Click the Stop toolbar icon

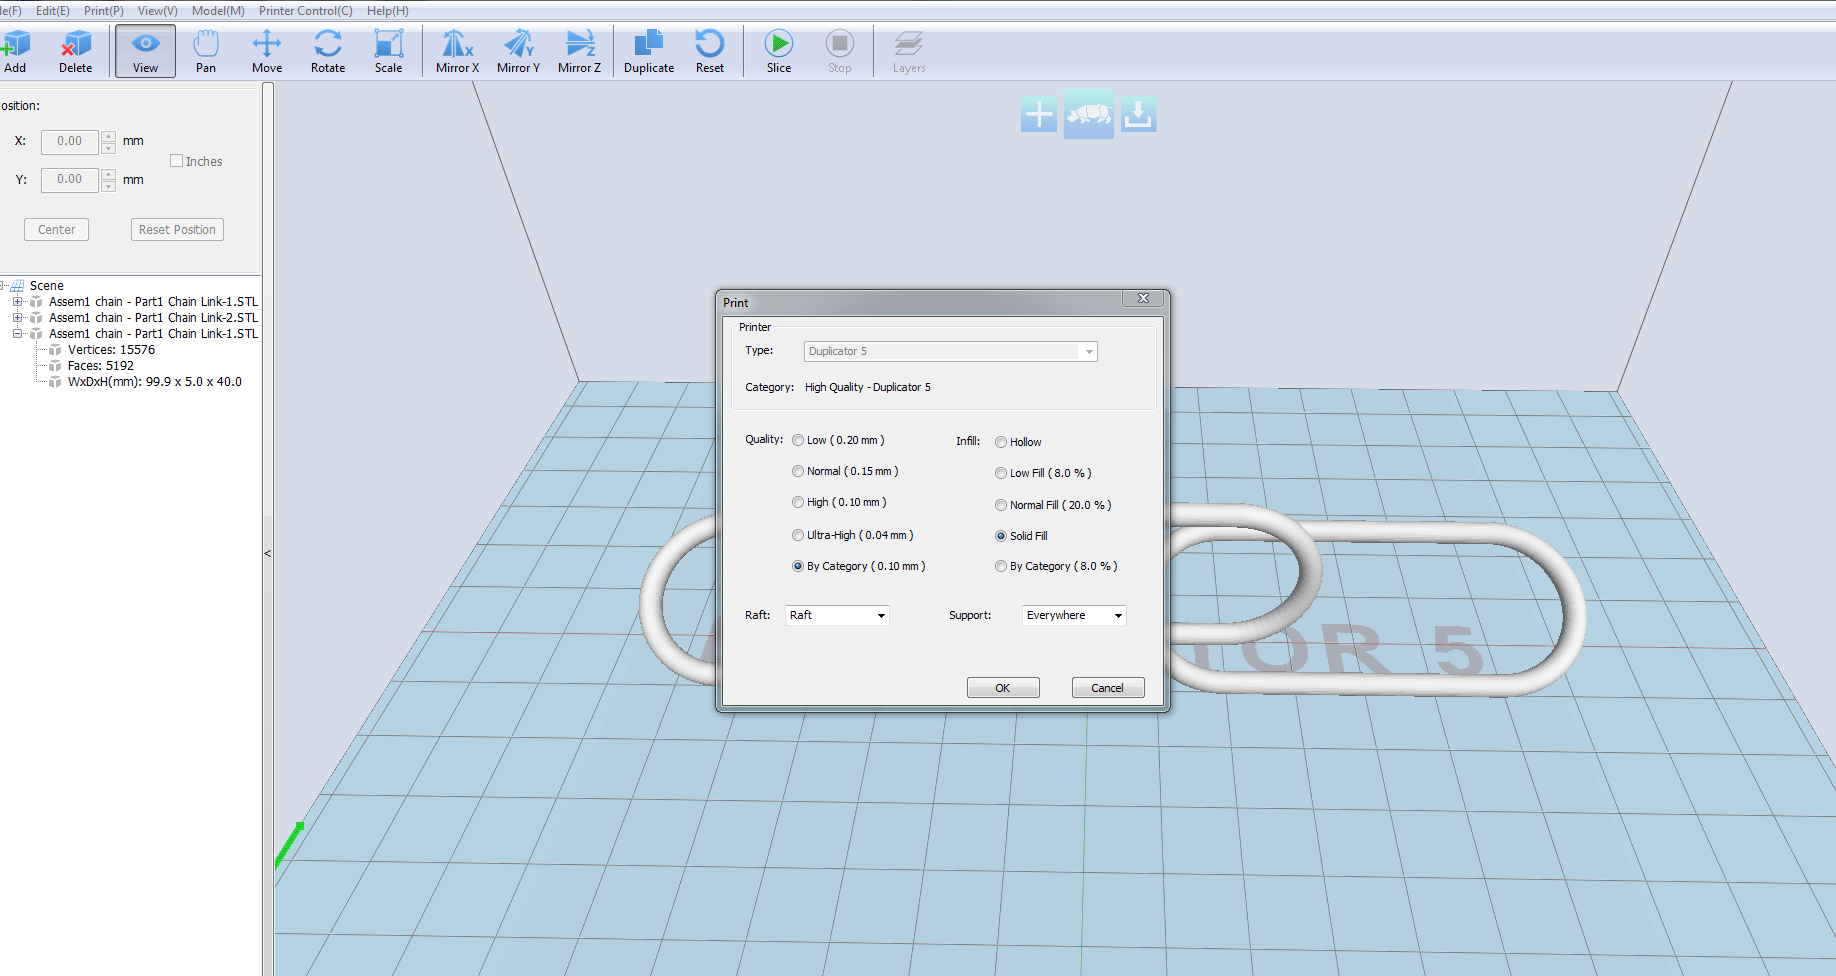[x=840, y=51]
